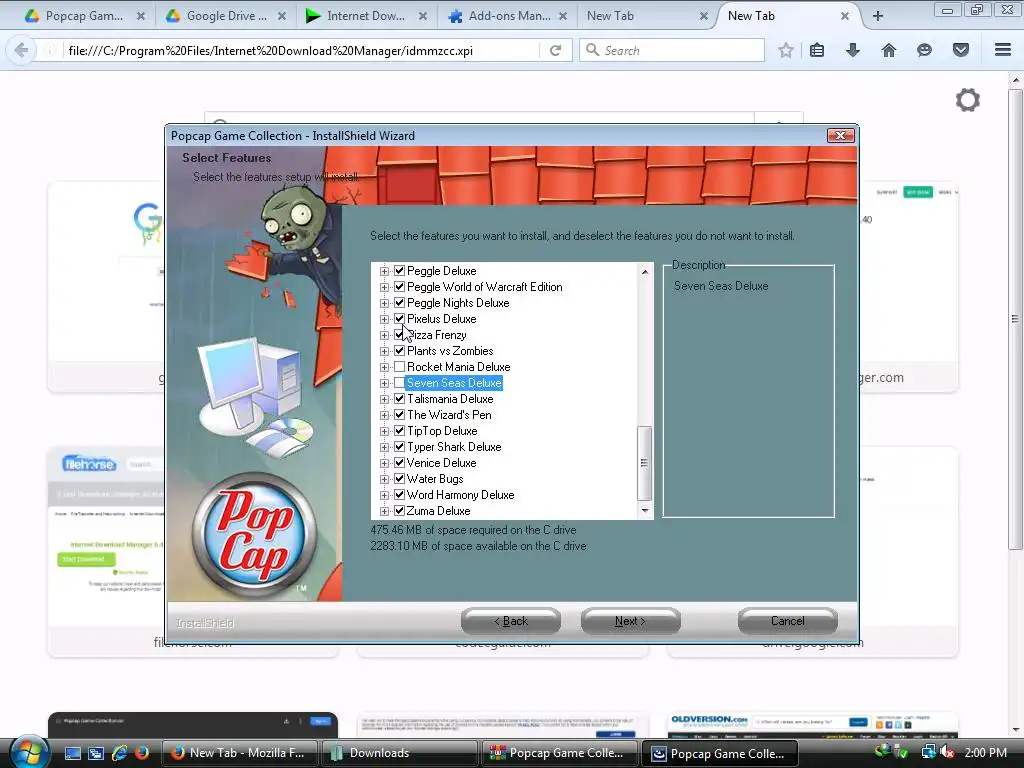Reload the page with the refresh icon

click(x=555, y=50)
